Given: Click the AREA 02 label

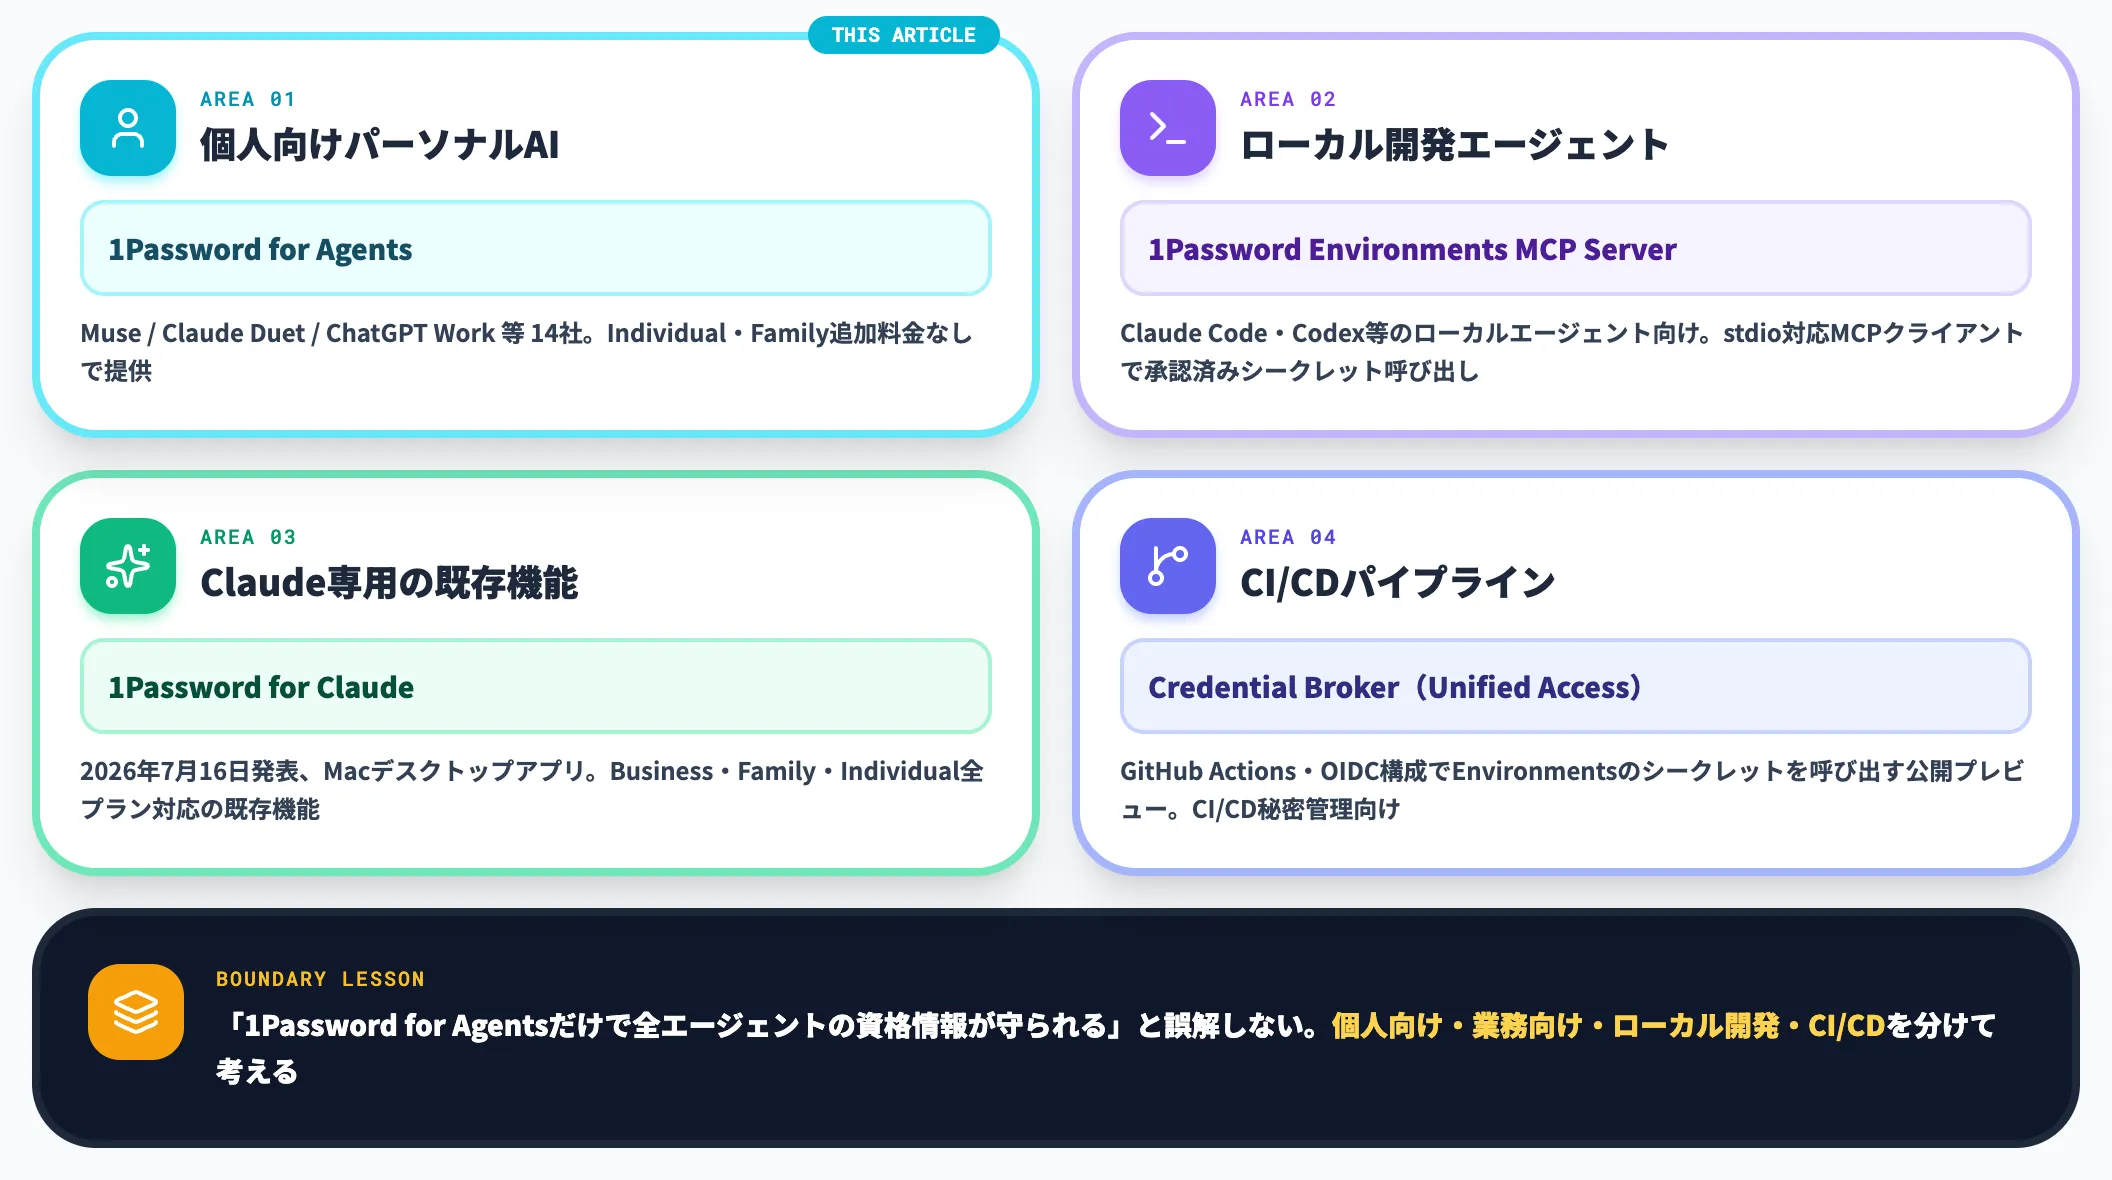Looking at the screenshot, I should coord(1288,99).
